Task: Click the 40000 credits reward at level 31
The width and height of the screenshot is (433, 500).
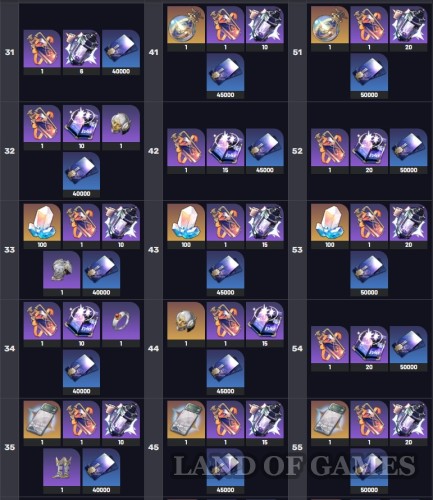Action: tap(121, 52)
